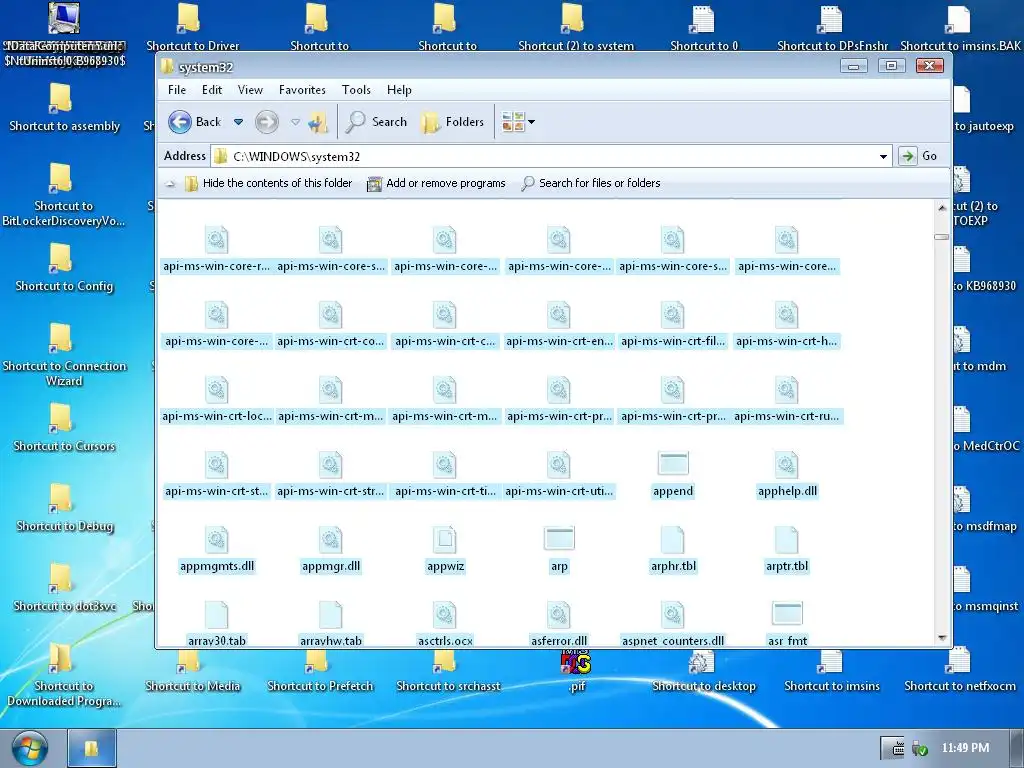Open the Views dropdown in toolbar
This screenshot has height=768, width=1024.
(518, 121)
